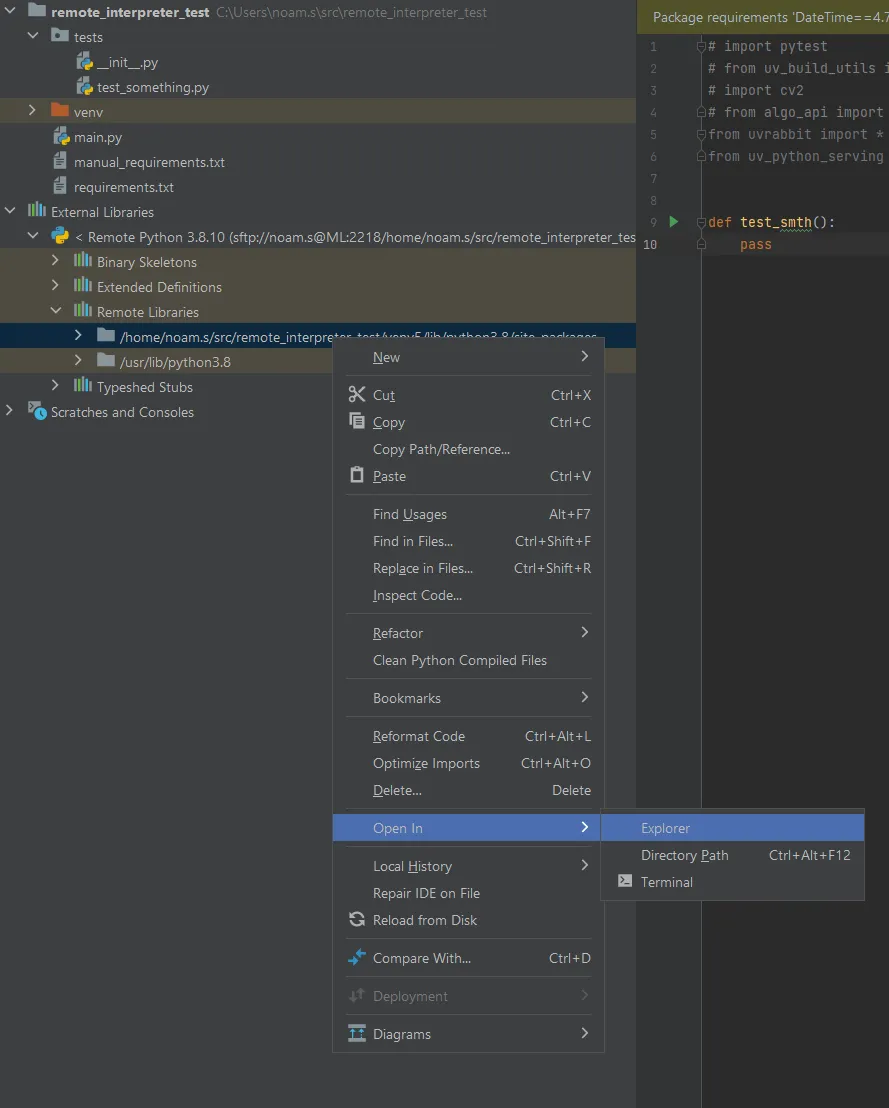Viewport: 889px width, 1108px height.
Task: Select Repair IDE on File
Action: tap(469, 892)
